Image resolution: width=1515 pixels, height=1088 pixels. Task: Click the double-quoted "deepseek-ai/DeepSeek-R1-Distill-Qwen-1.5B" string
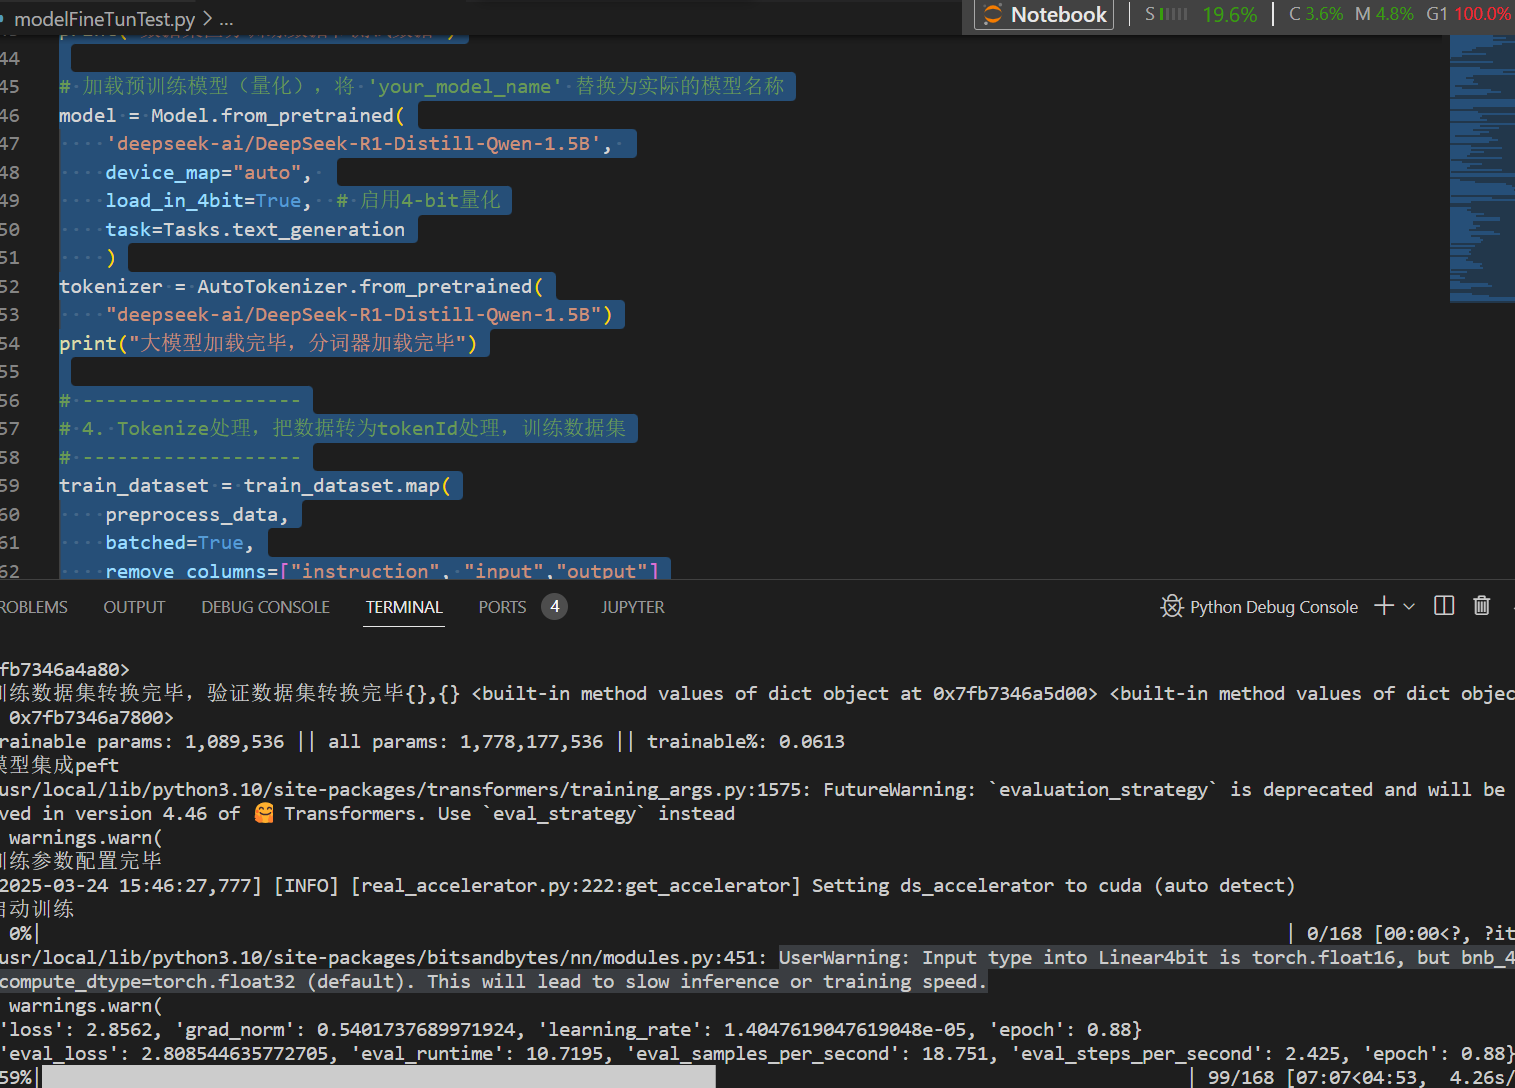pyautogui.click(x=352, y=314)
